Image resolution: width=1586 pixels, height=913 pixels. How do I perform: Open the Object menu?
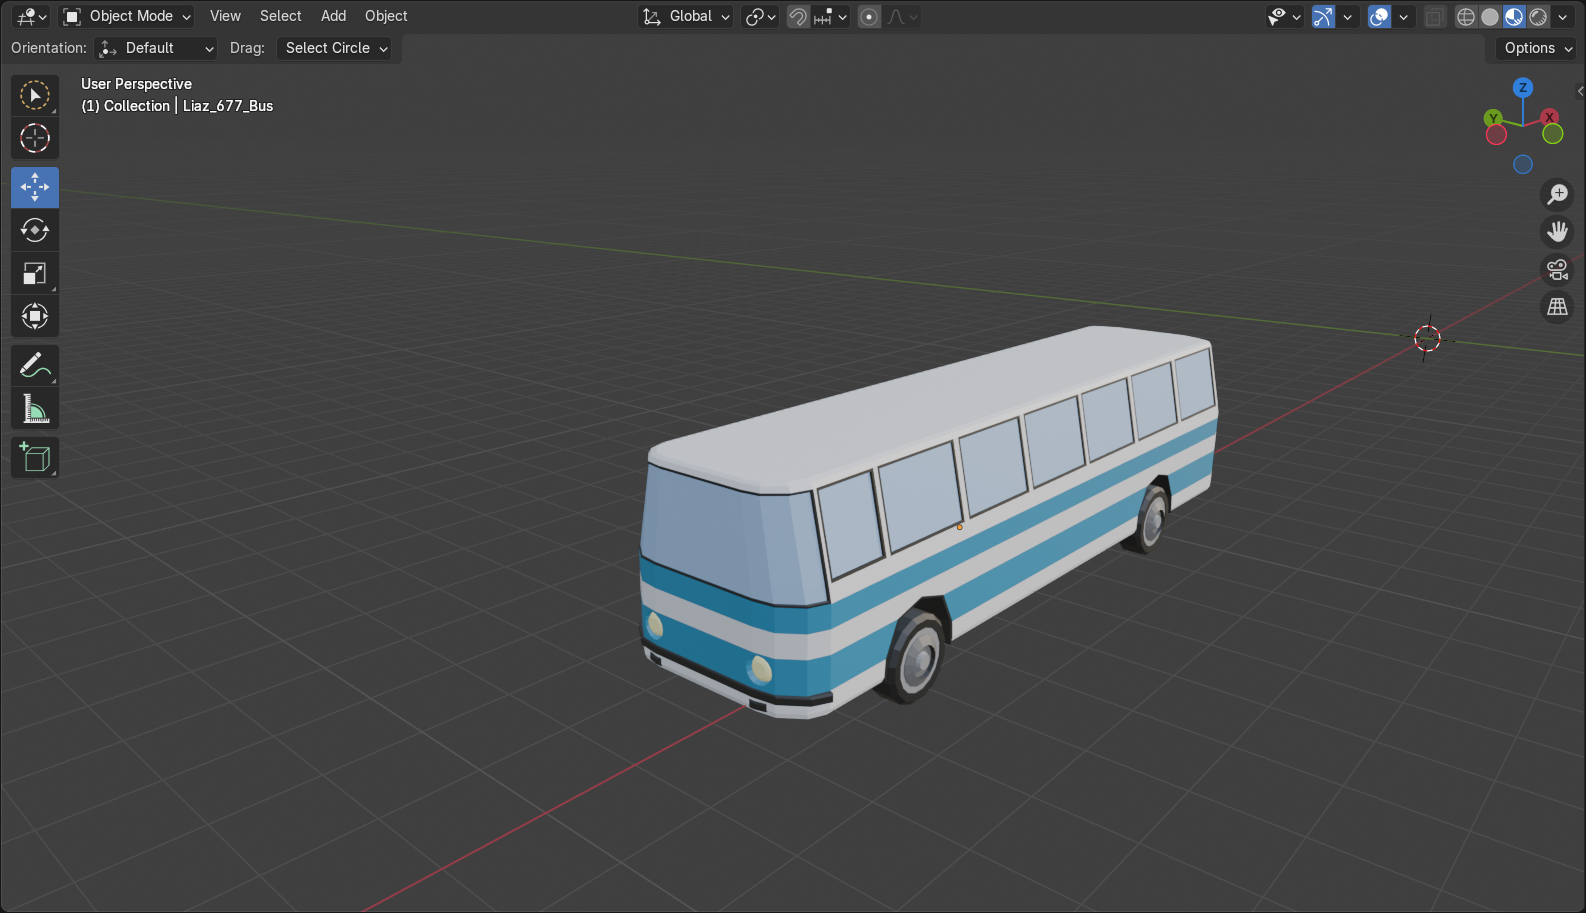click(386, 16)
